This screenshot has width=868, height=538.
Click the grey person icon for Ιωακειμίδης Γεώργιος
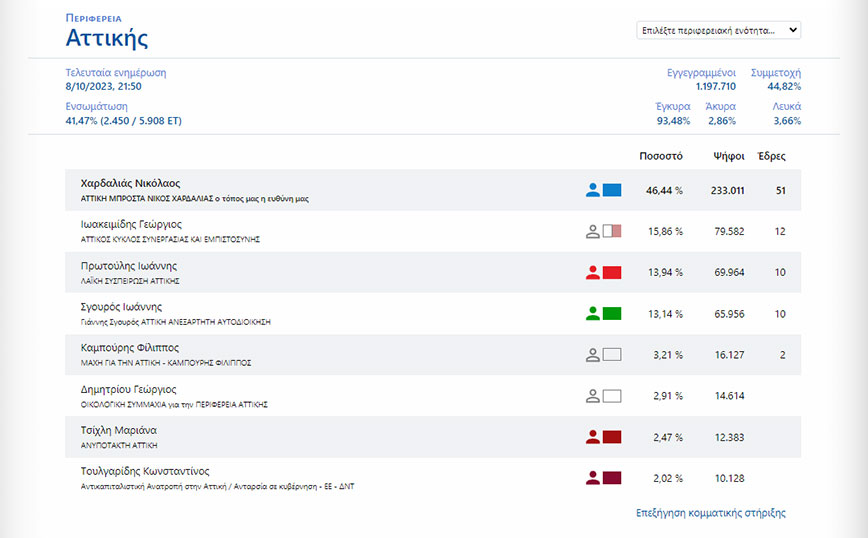click(x=592, y=231)
